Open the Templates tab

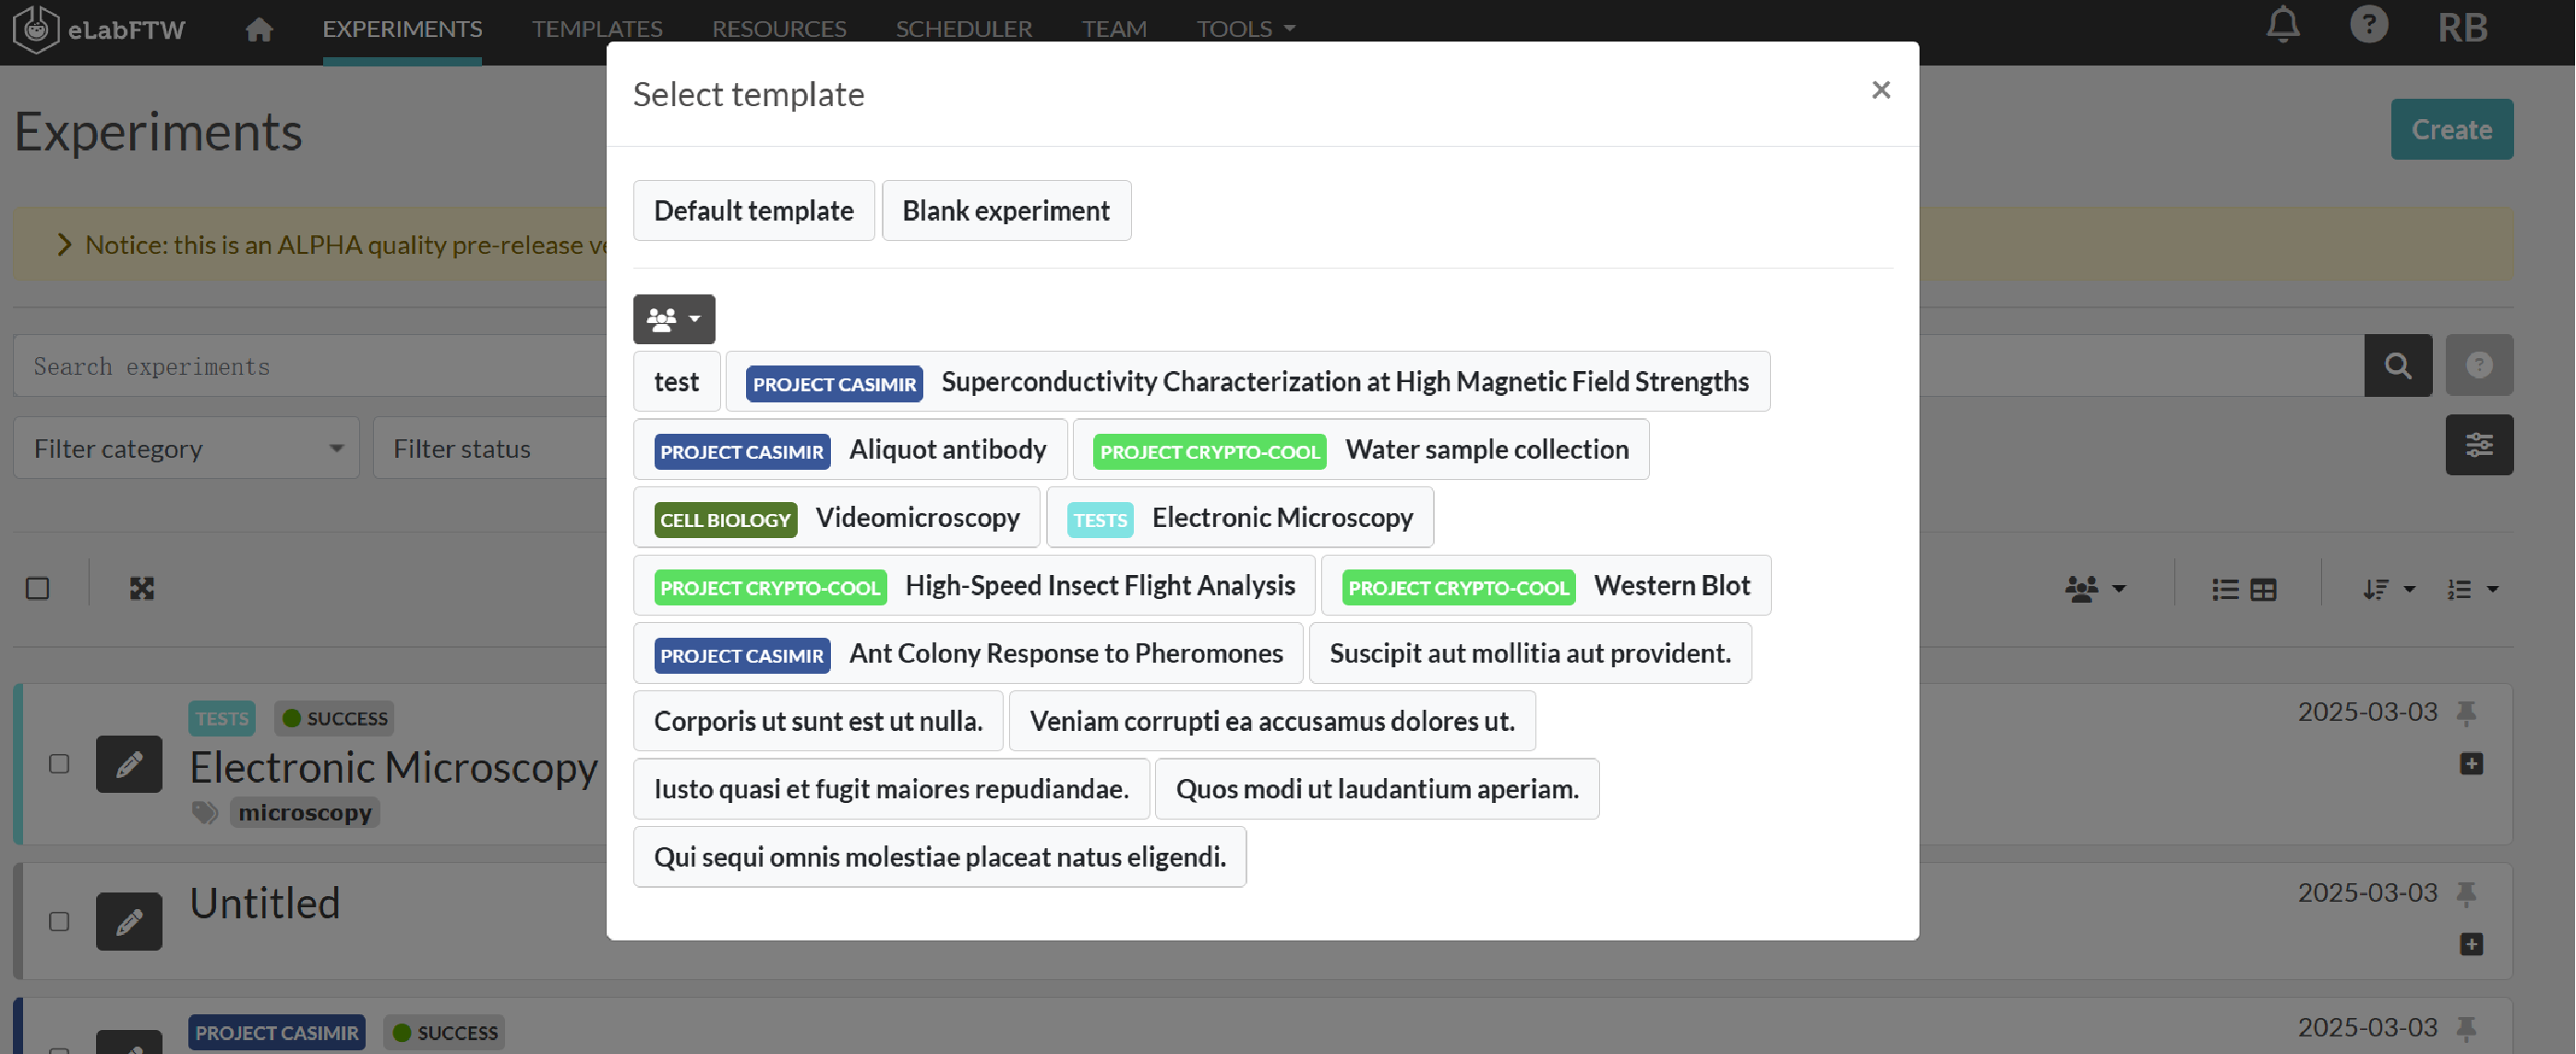tap(597, 29)
